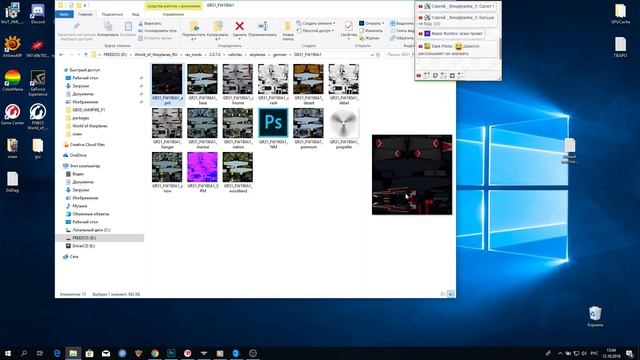Click the Pin to Quick access icon
This screenshot has height=360, width=640.
click(76, 27)
